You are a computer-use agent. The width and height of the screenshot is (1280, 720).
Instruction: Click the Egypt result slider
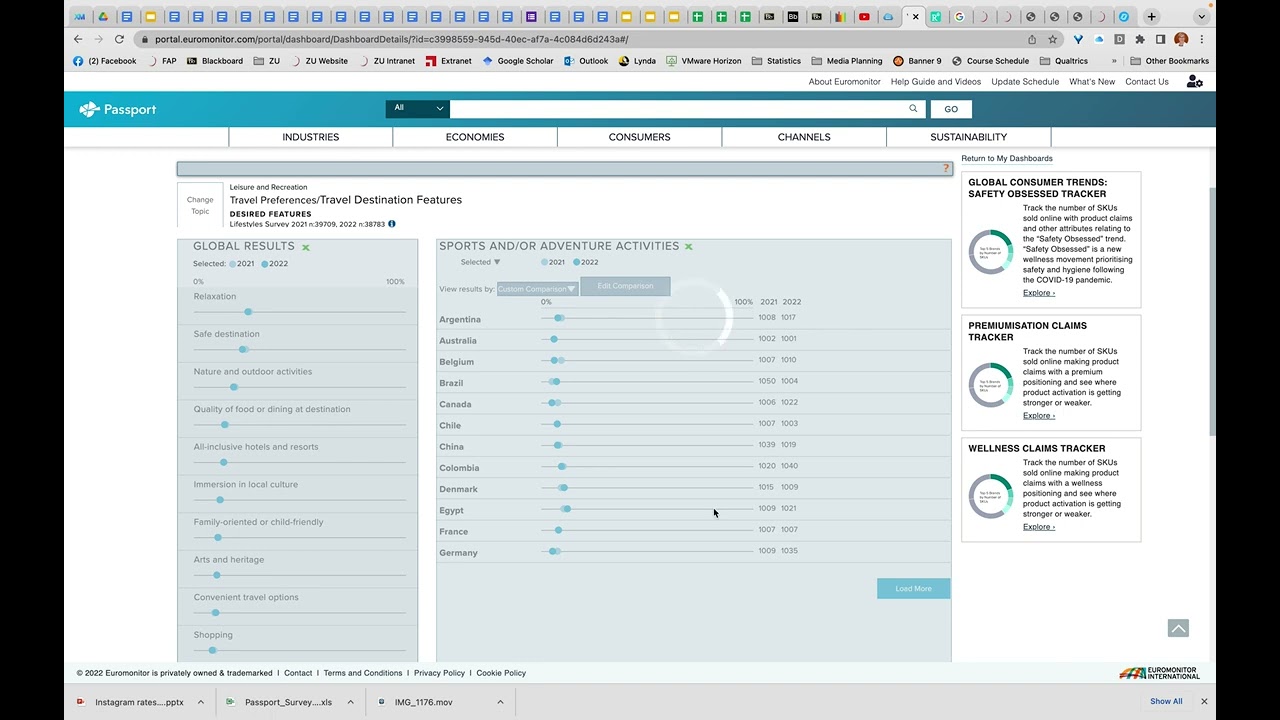click(x=647, y=509)
